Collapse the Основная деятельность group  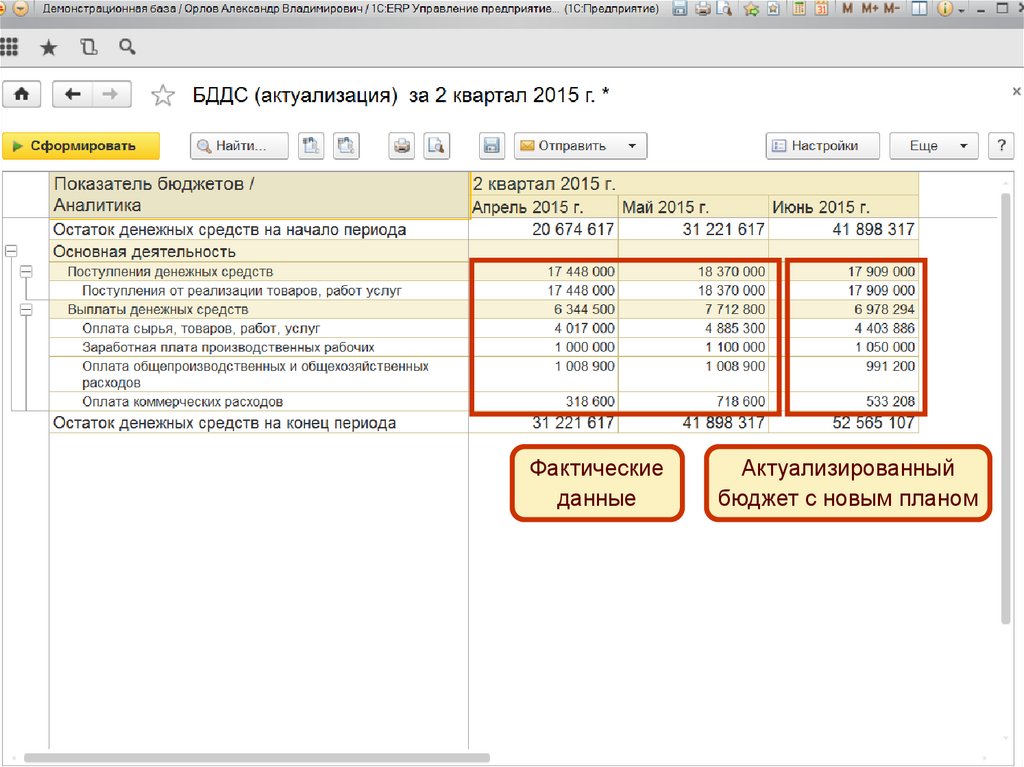[11, 251]
